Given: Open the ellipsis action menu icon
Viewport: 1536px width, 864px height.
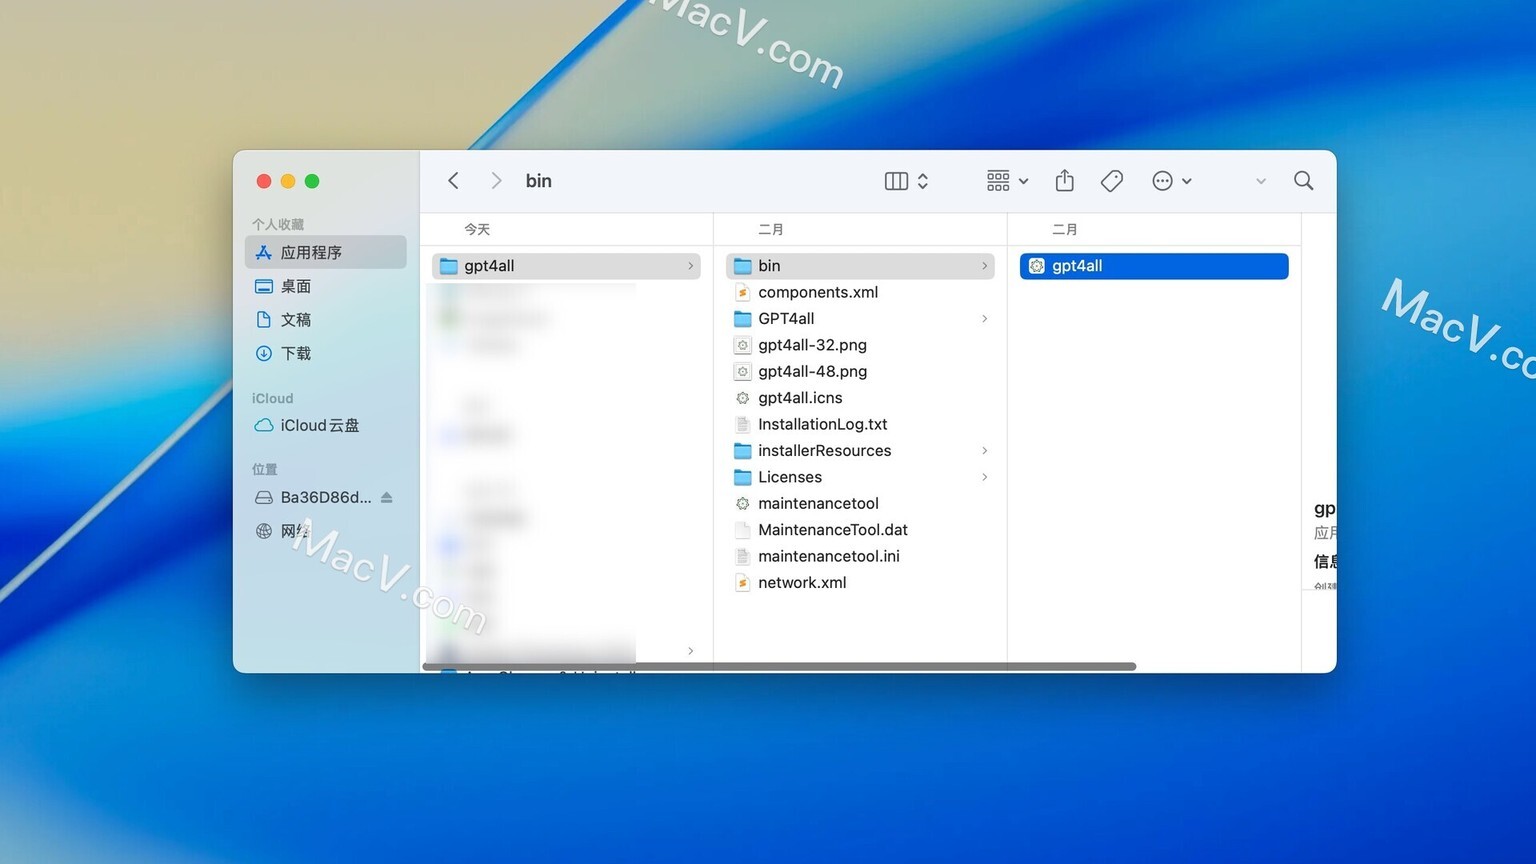Looking at the screenshot, I should coord(1162,181).
